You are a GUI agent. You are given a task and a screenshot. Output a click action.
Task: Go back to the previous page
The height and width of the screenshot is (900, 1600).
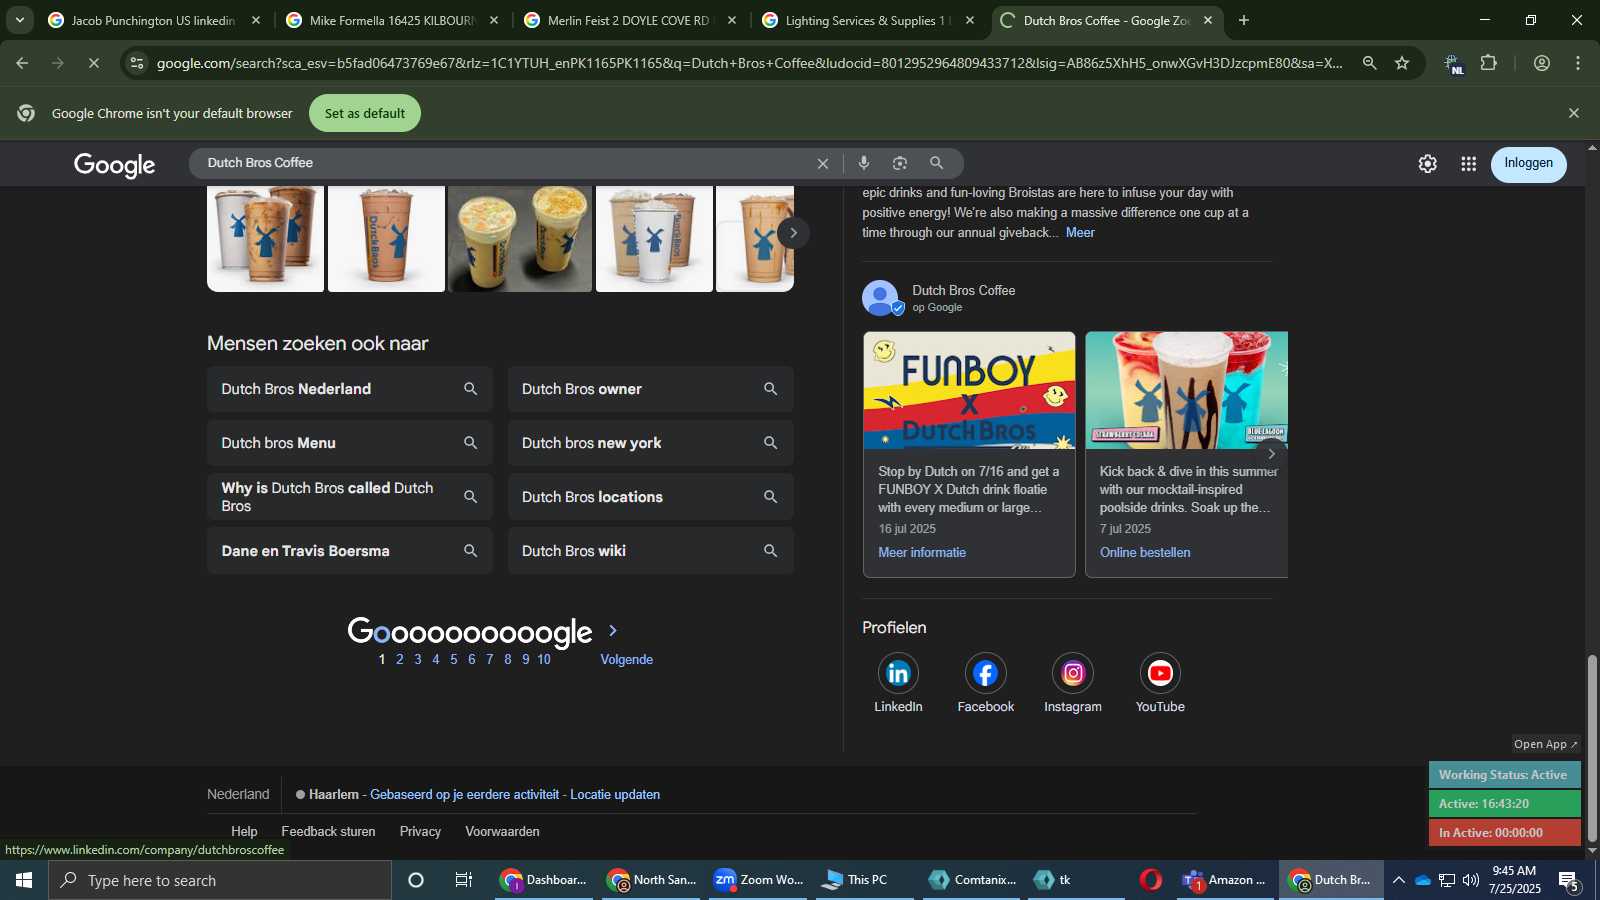pyautogui.click(x=22, y=63)
